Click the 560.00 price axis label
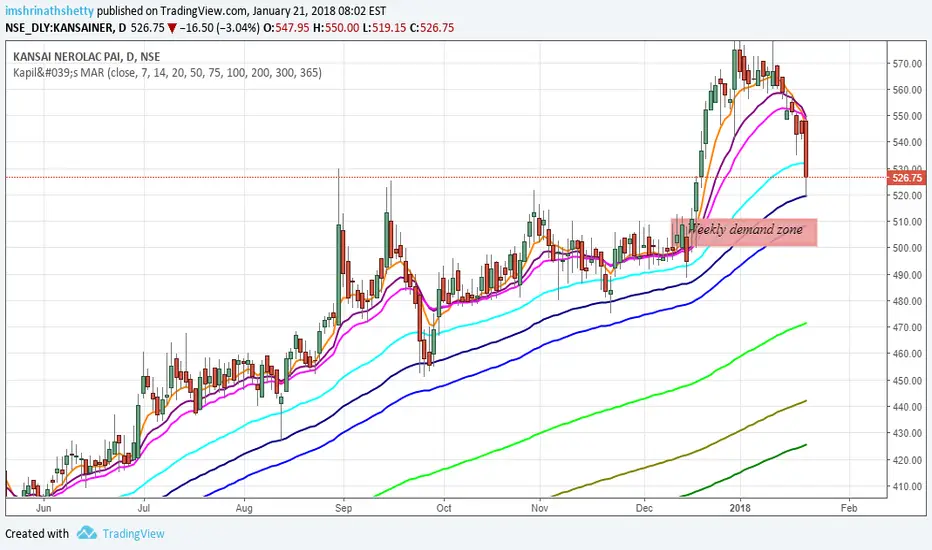932x550 pixels. [907, 90]
